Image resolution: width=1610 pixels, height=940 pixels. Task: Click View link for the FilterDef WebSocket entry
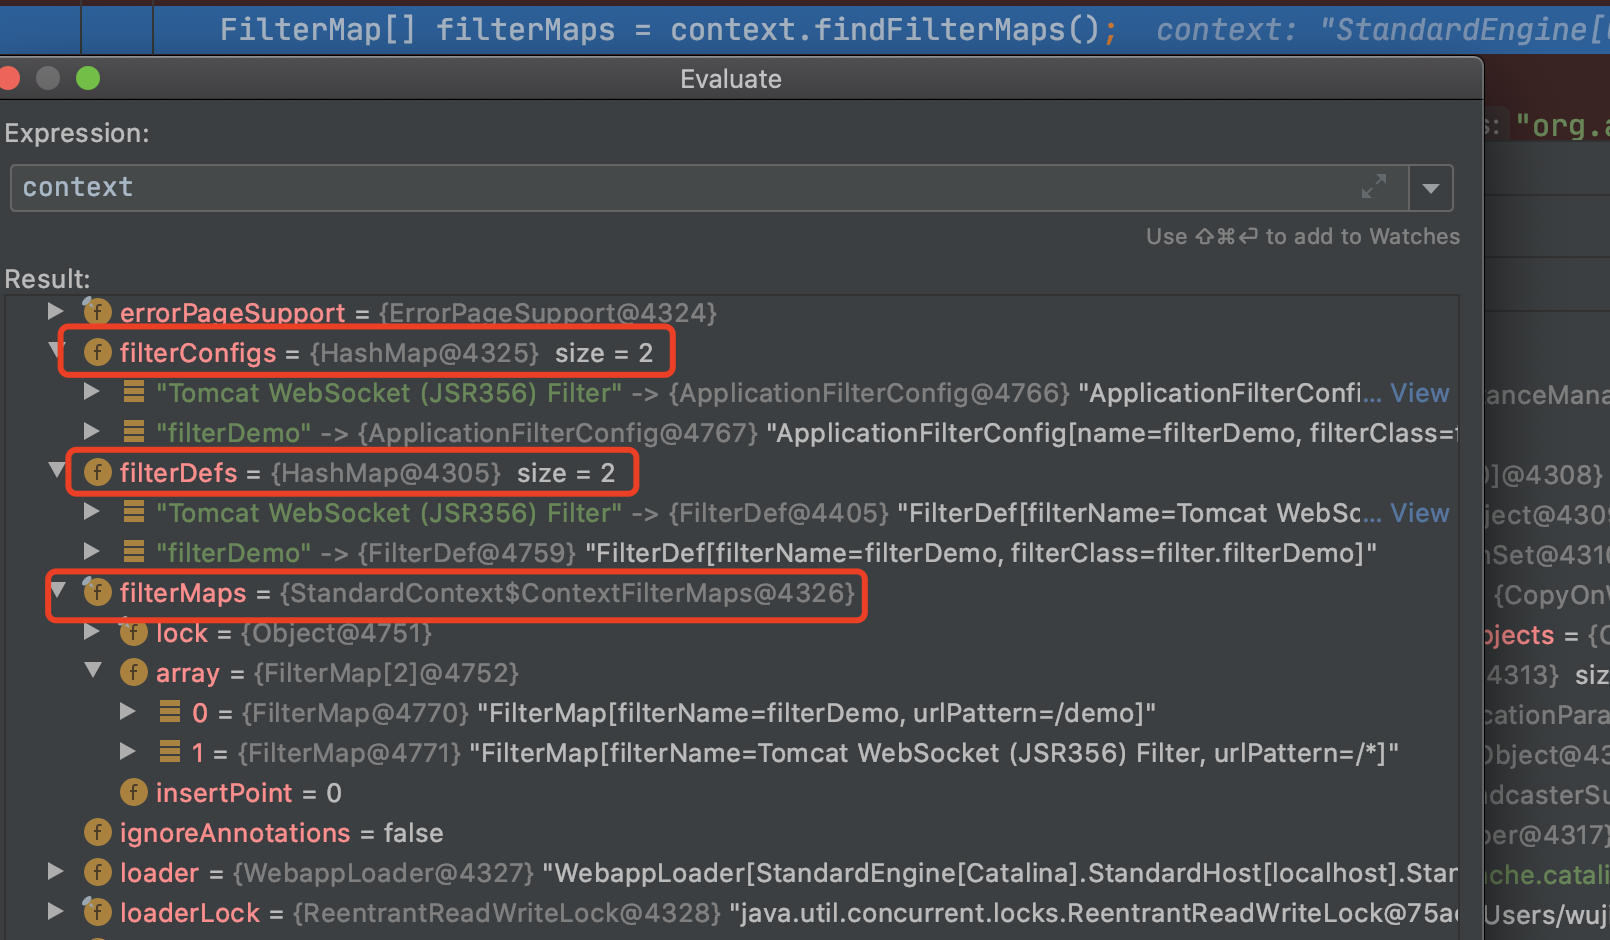coord(1419,513)
